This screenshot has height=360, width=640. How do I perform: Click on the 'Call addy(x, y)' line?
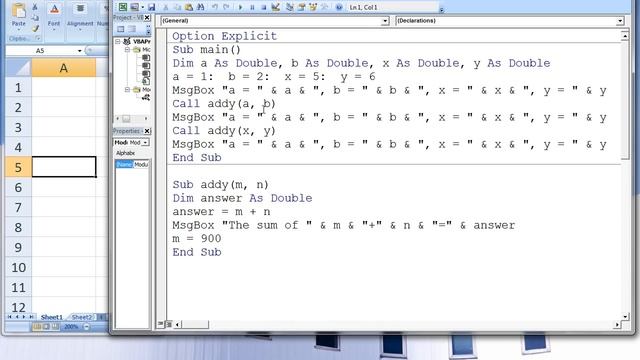click(224, 131)
